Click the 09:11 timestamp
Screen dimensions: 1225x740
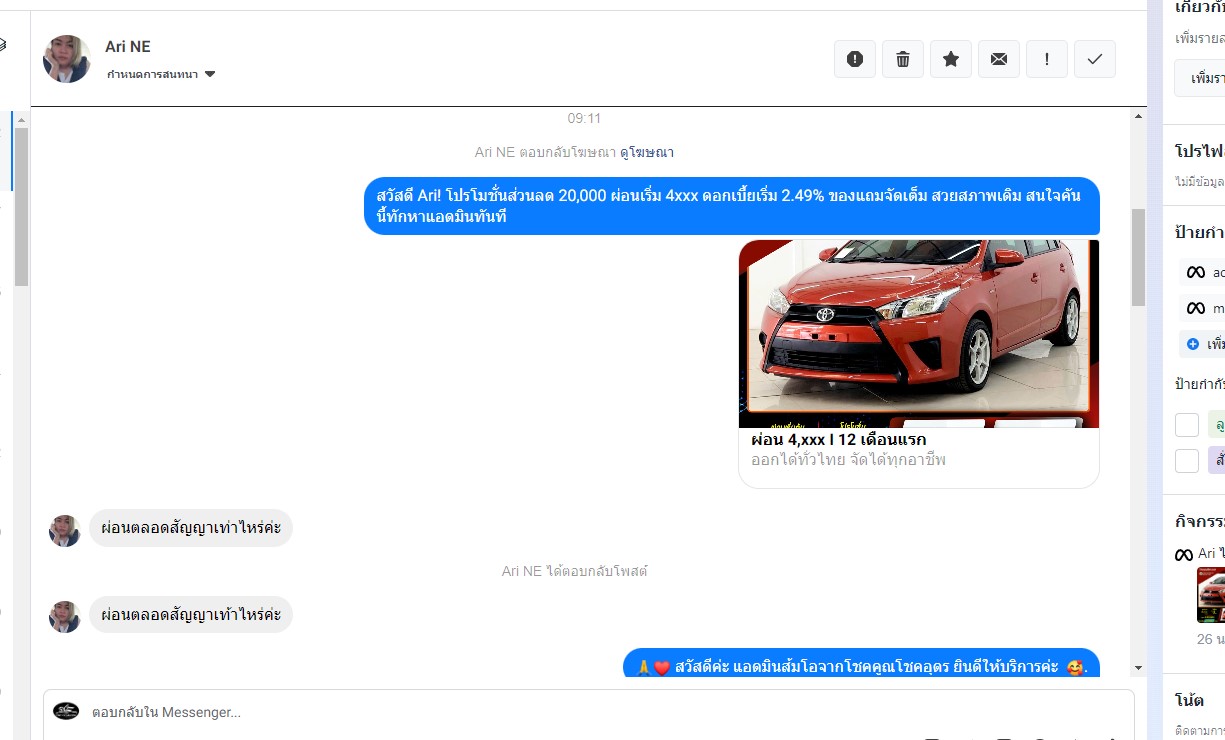click(584, 118)
